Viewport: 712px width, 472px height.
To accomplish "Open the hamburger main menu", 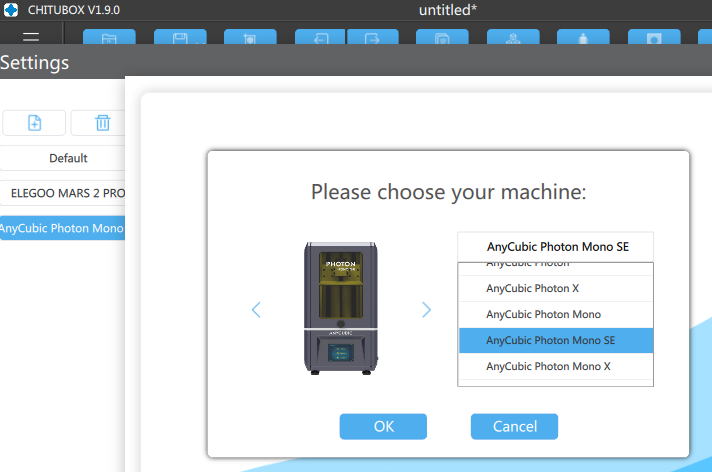I will 31,37.
